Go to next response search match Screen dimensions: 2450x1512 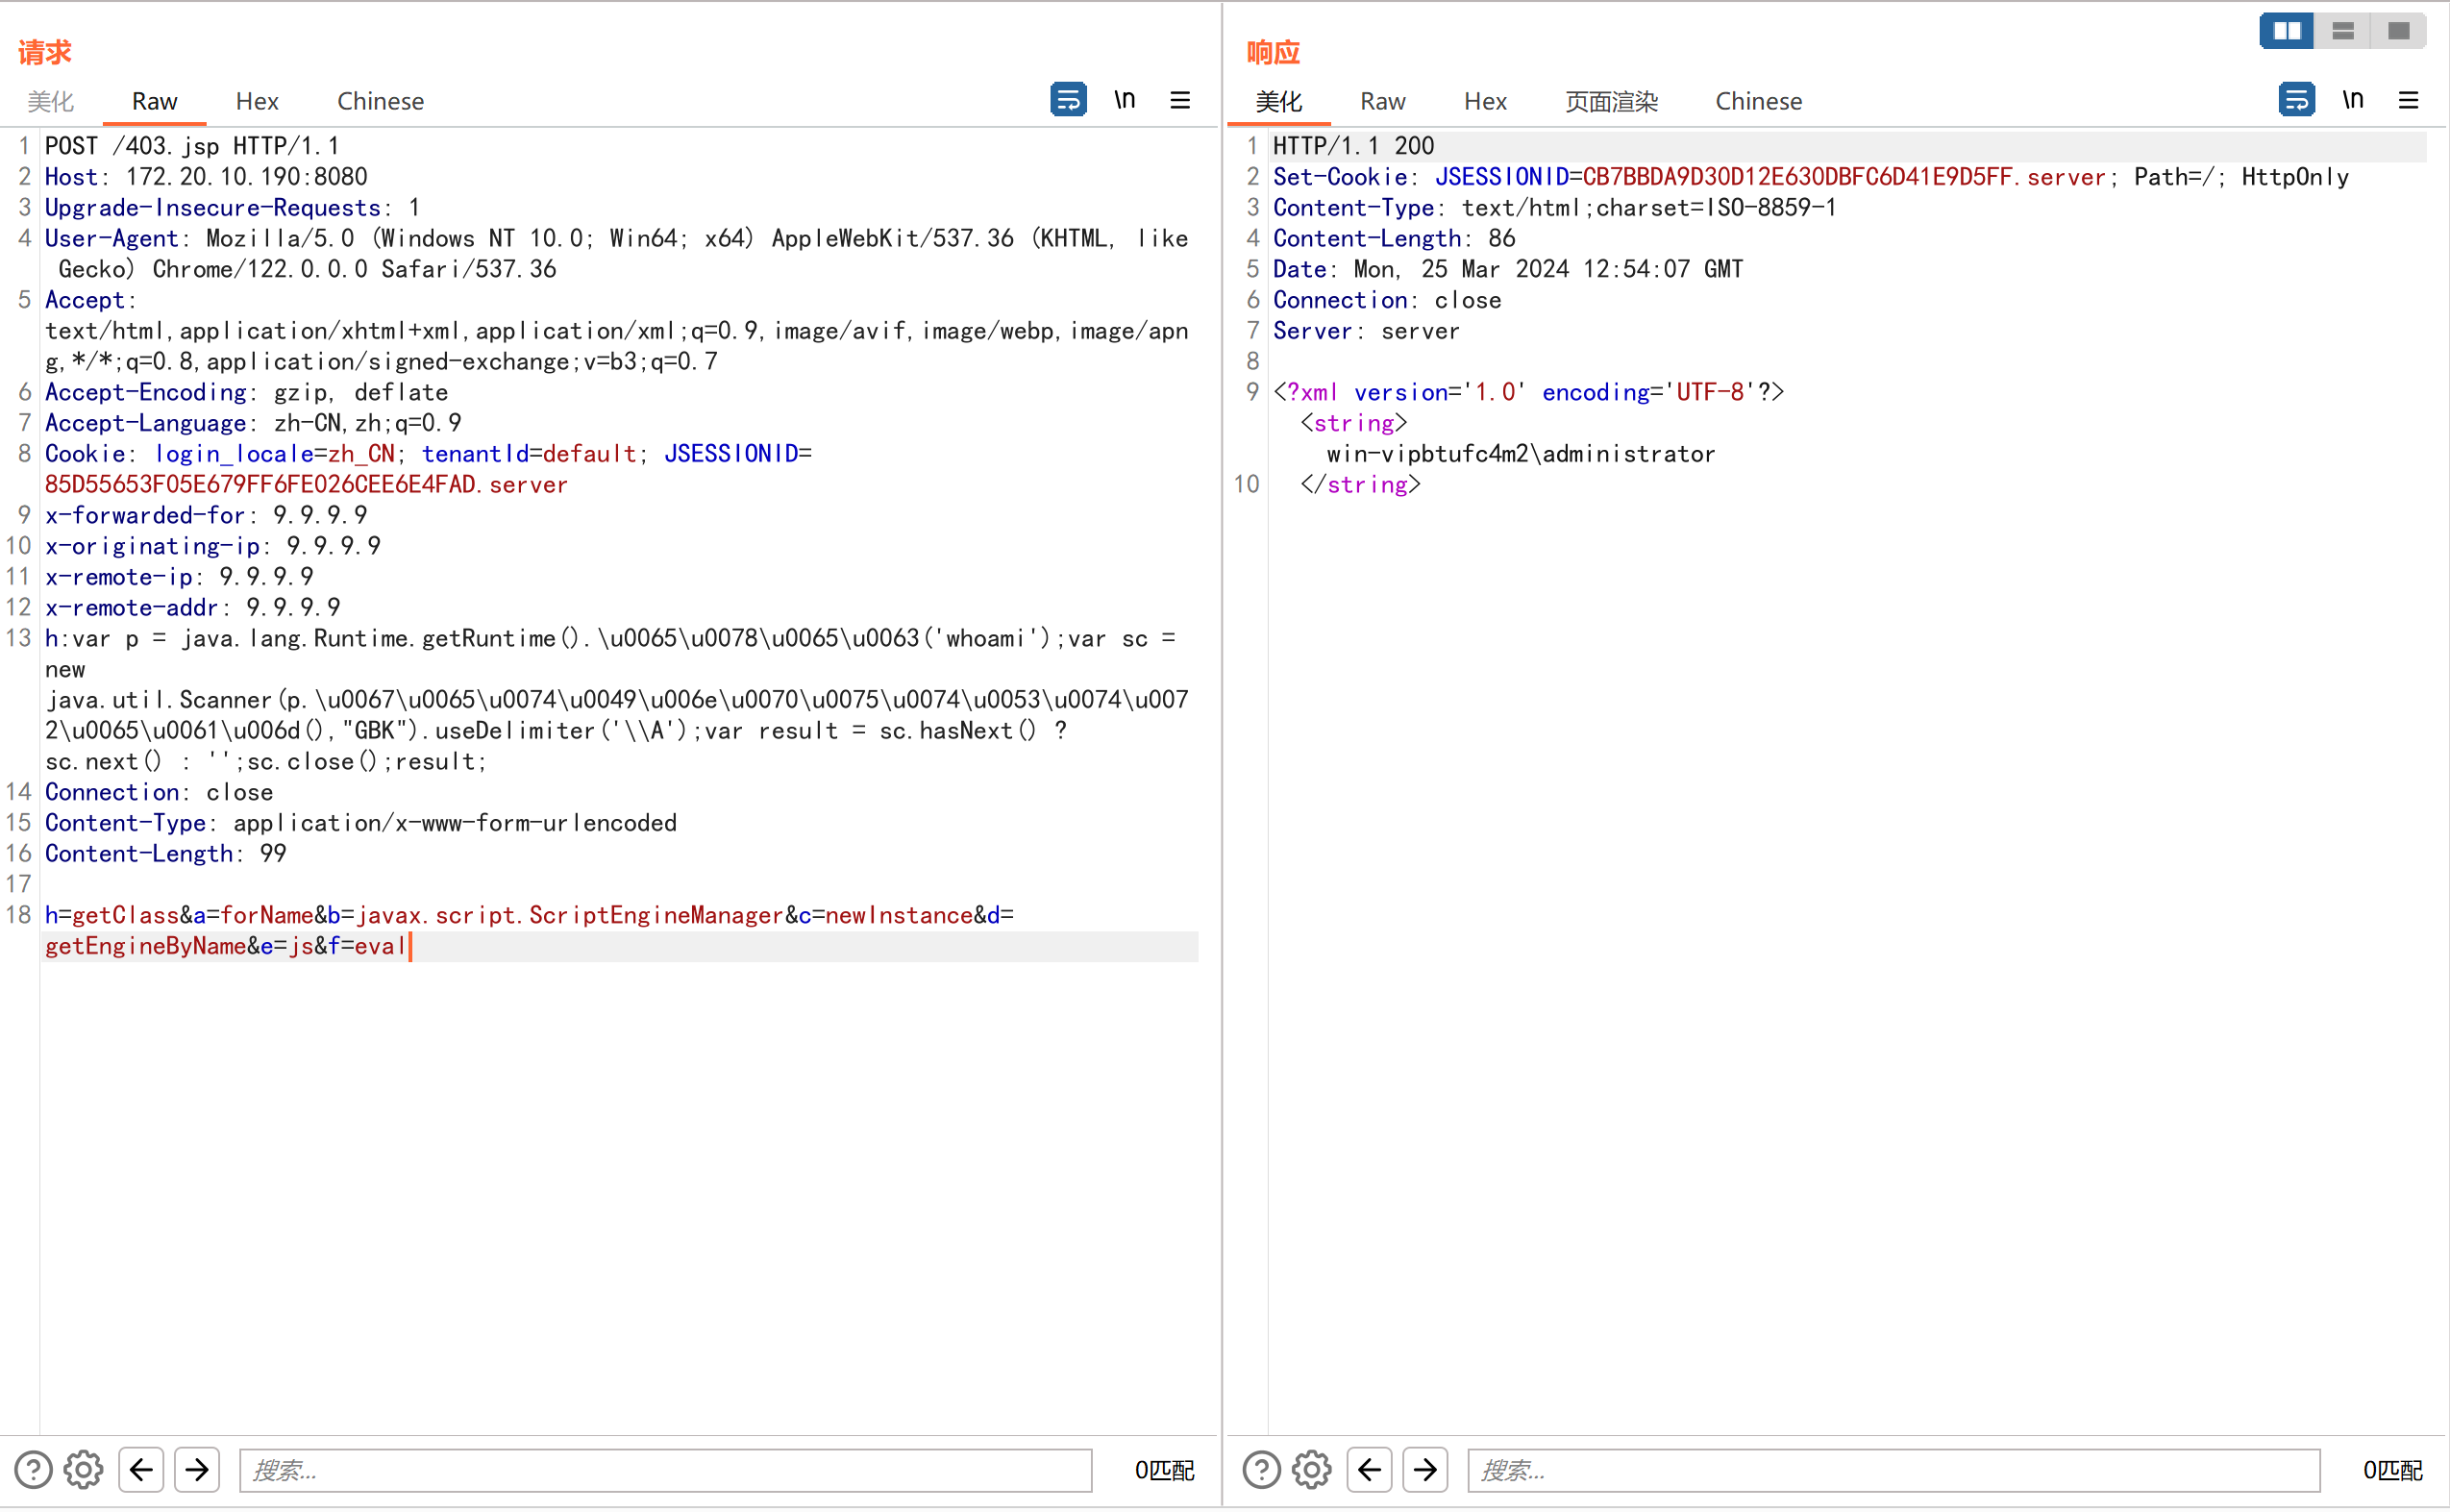pos(1425,1469)
